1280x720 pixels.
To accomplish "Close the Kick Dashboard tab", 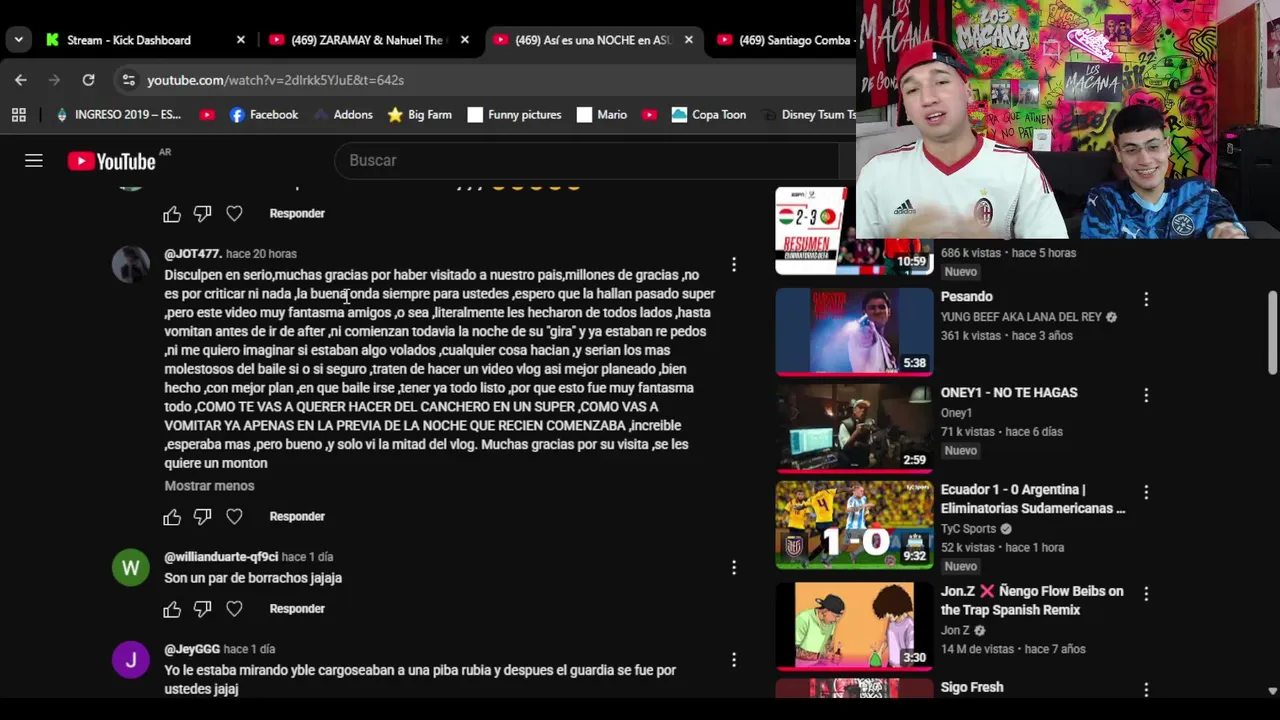I will (x=241, y=40).
